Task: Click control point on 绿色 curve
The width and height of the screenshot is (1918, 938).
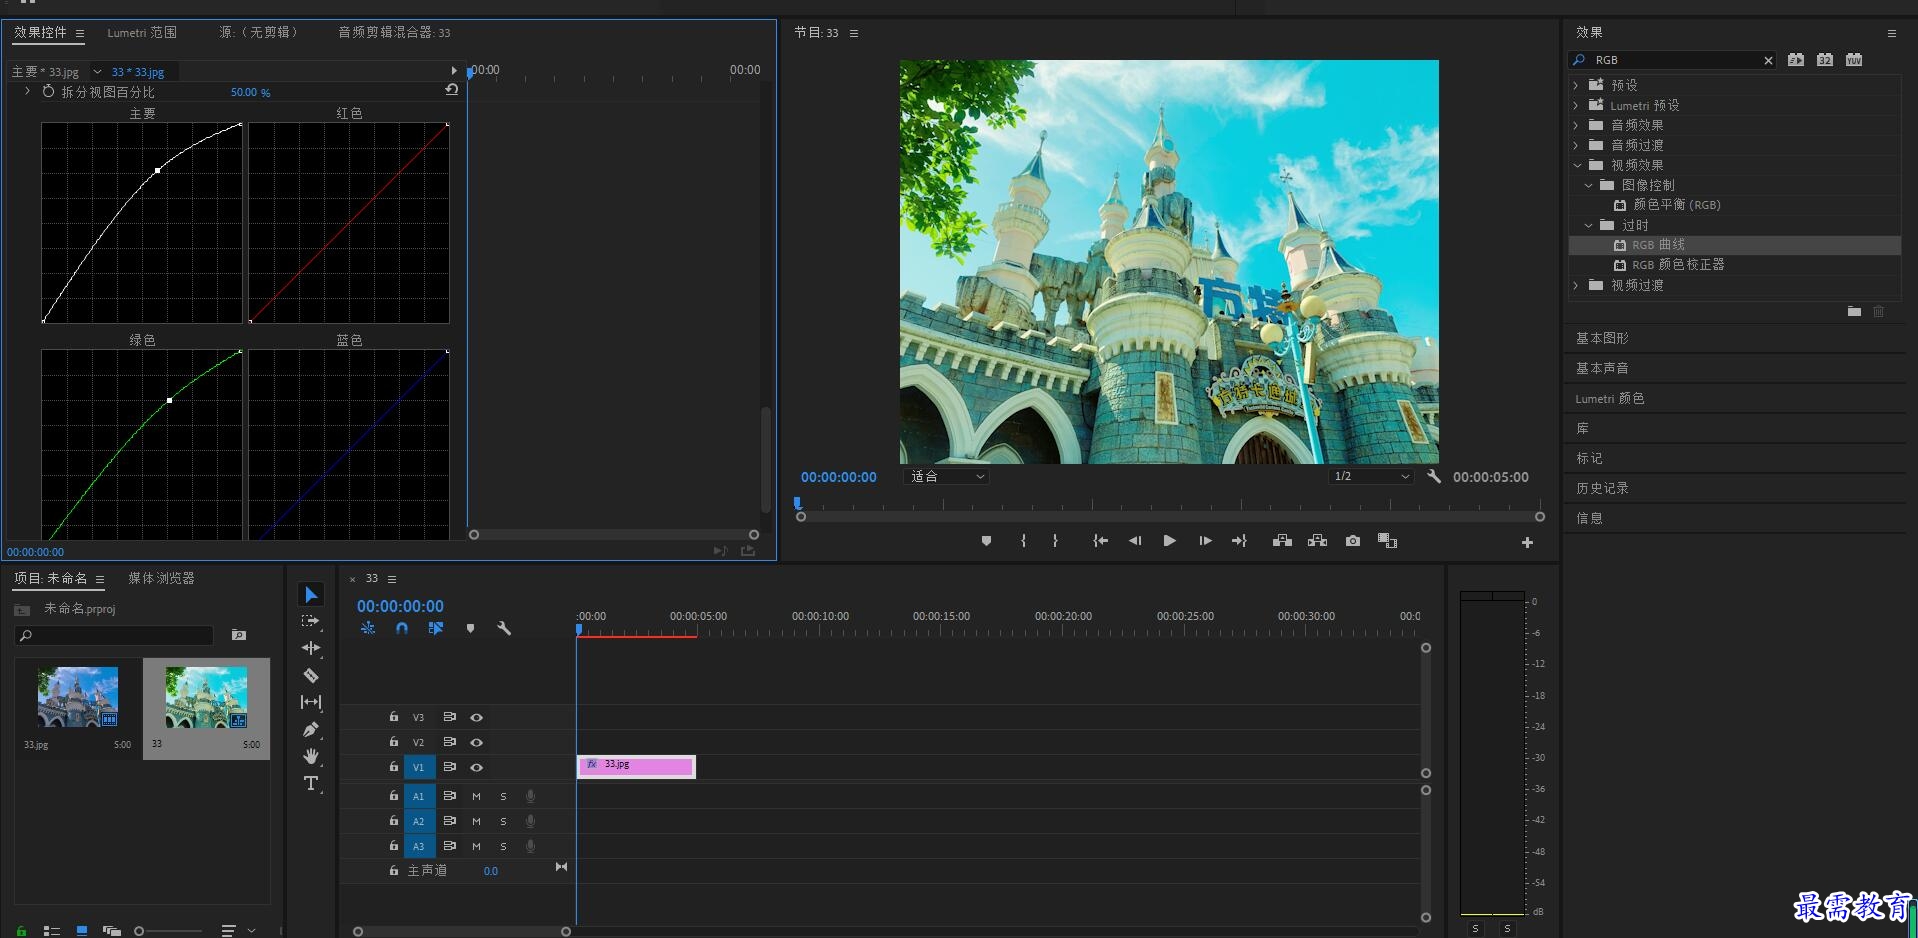Action: click(x=169, y=400)
